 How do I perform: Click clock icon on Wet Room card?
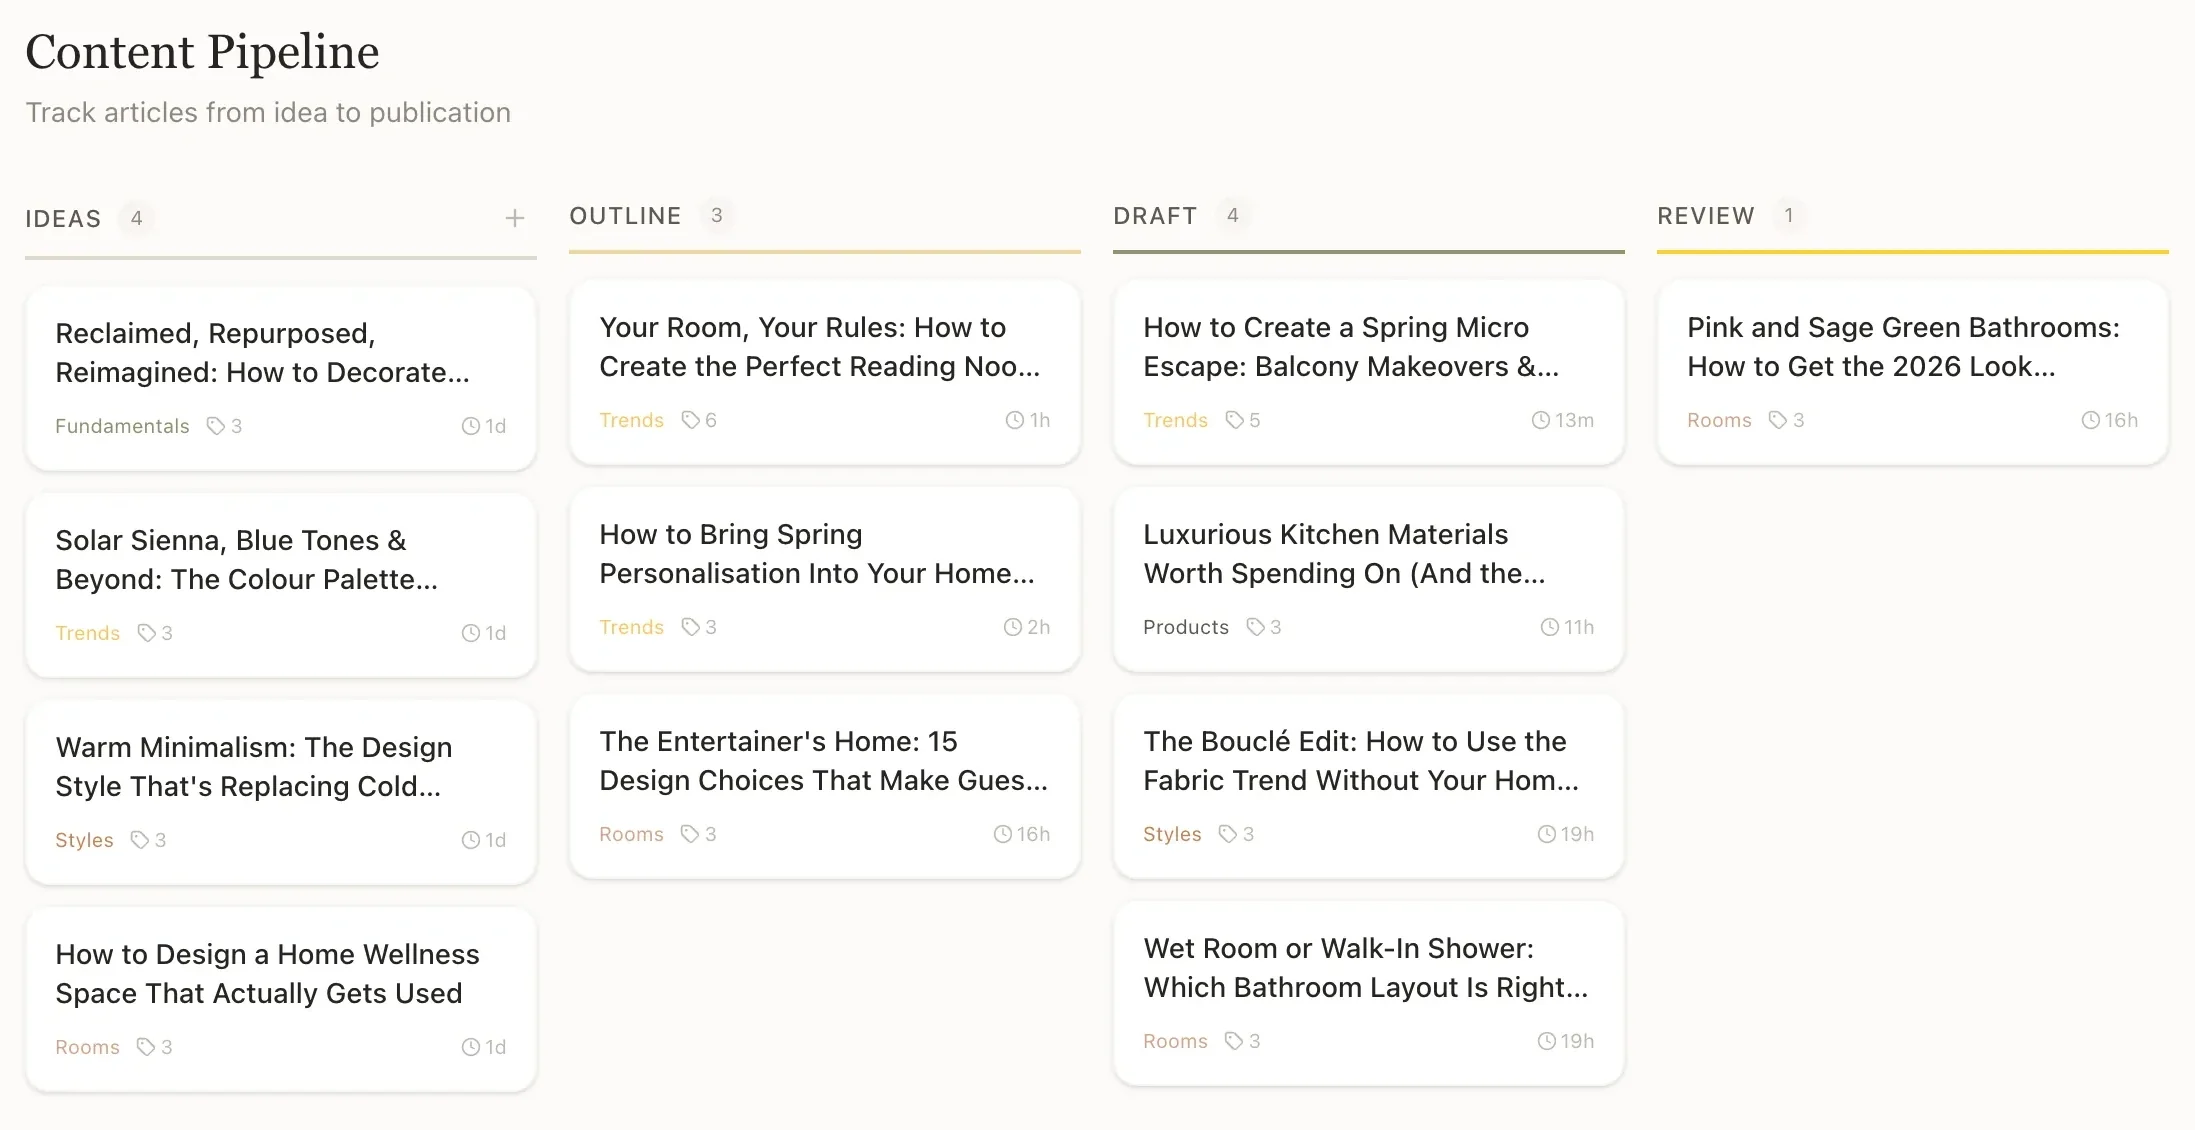[1547, 1041]
